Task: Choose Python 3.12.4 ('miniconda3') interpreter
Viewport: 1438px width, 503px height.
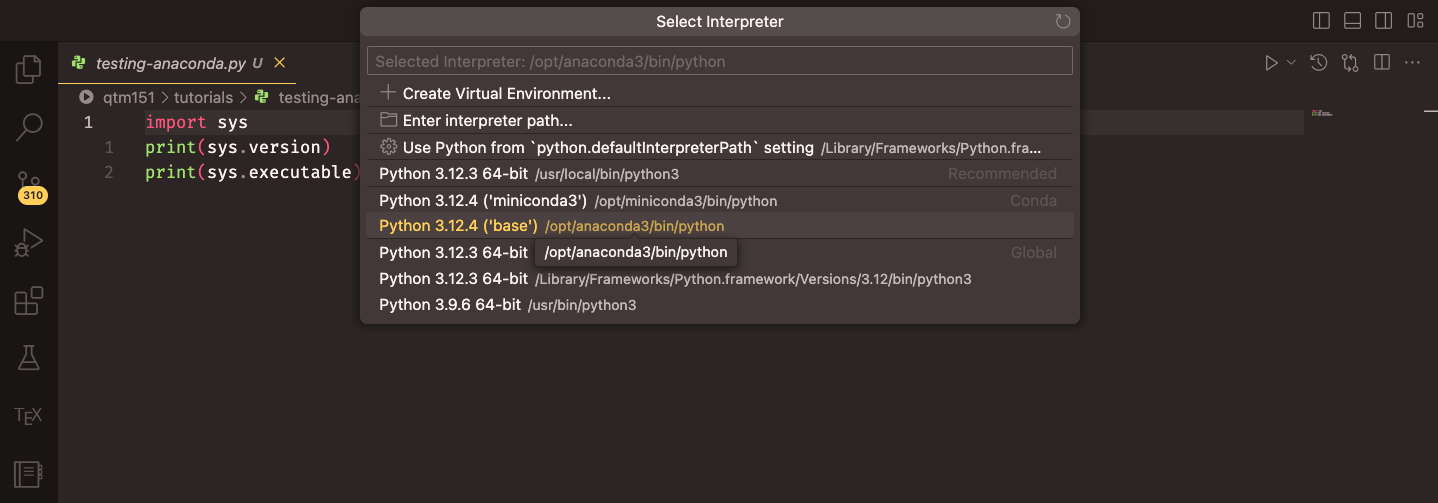Action: [483, 201]
